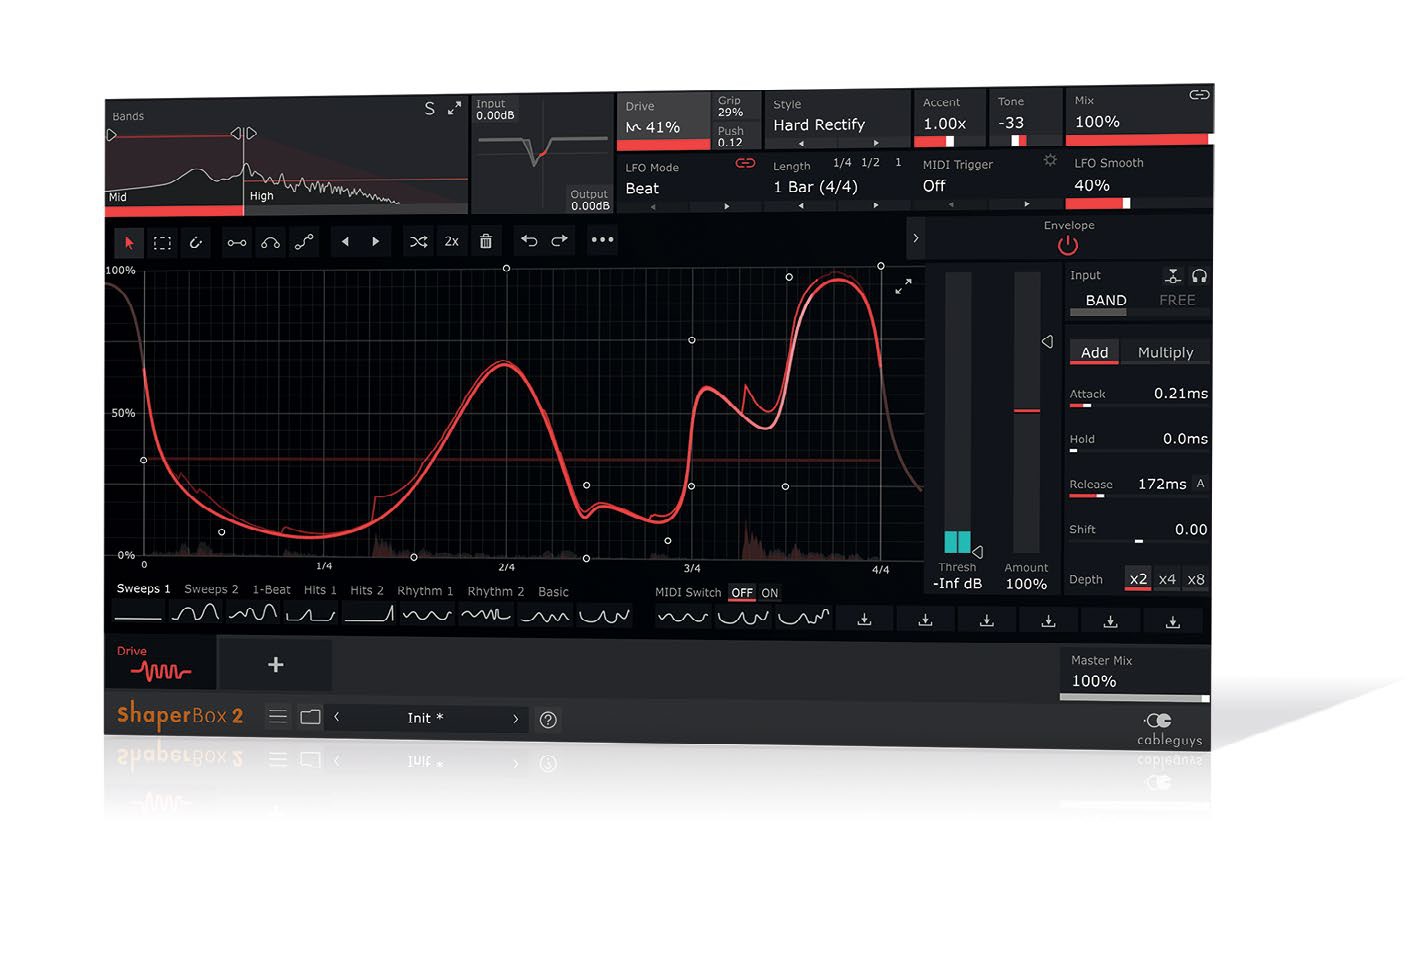Redo the last edit
The image size is (1426, 959).
(x=560, y=240)
